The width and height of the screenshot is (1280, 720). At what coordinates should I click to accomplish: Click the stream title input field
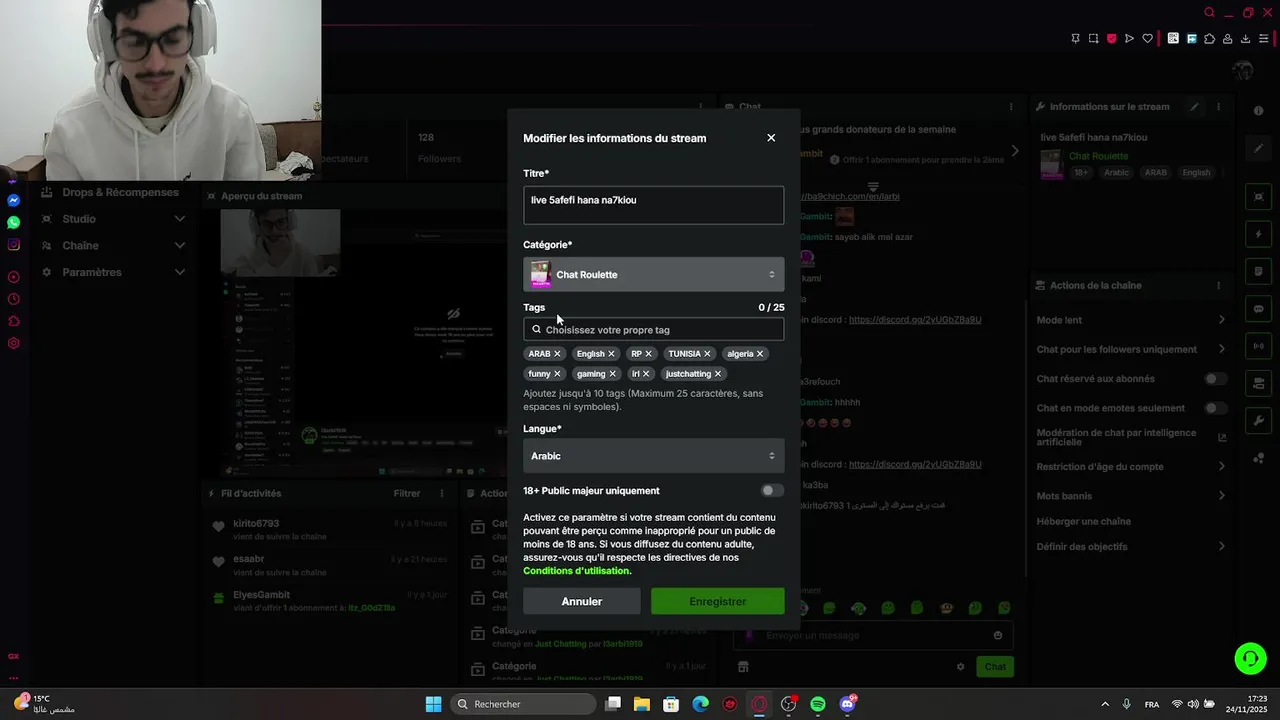tap(653, 205)
